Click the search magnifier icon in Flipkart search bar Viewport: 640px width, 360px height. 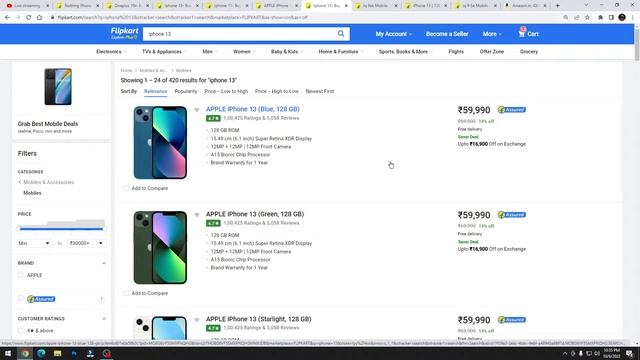341,34
